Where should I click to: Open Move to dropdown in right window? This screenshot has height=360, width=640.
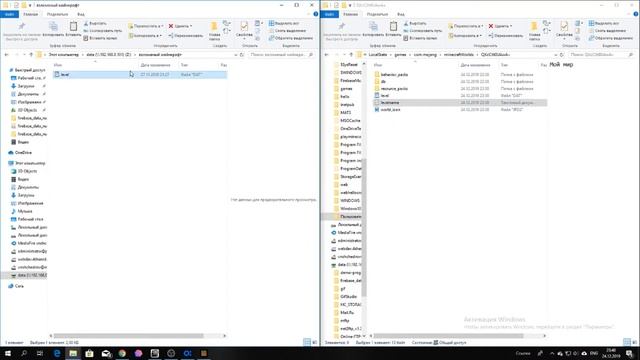click(x=466, y=26)
